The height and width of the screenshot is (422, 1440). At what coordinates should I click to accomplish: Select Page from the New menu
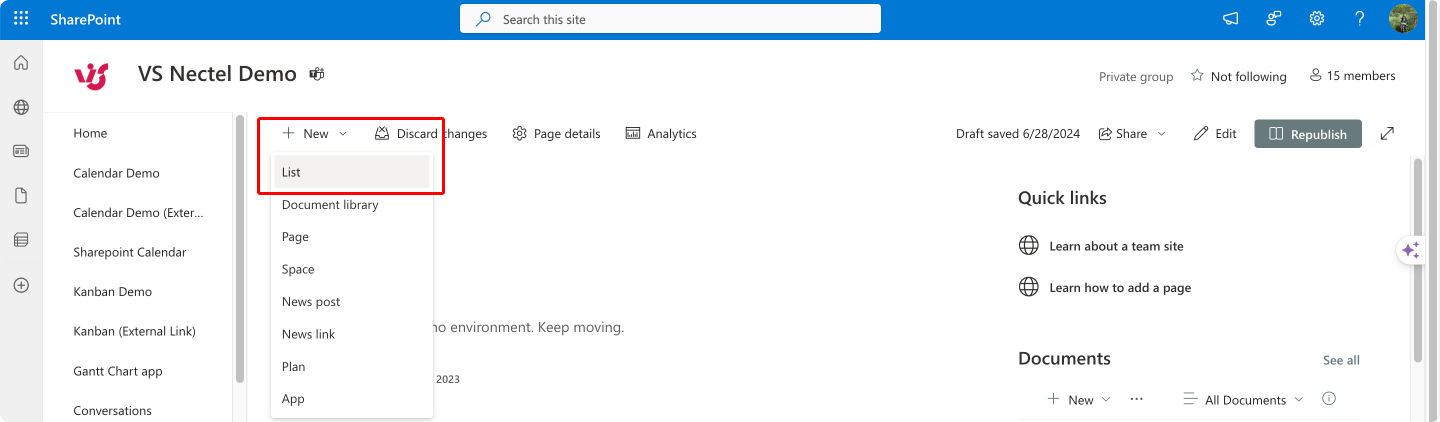pos(352,237)
